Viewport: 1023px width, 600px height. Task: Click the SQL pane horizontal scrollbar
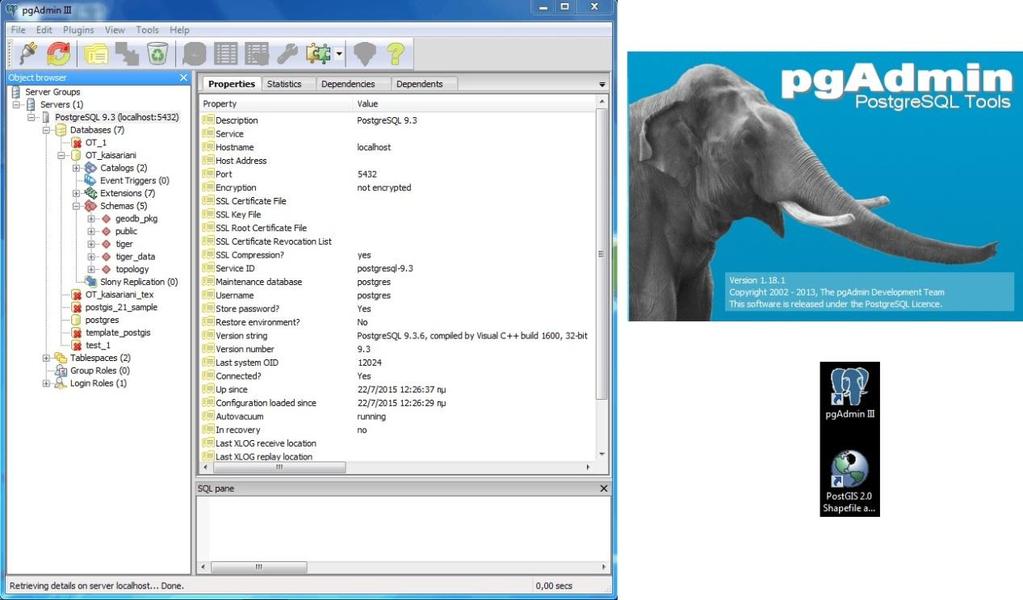pyautogui.click(x=259, y=567)
